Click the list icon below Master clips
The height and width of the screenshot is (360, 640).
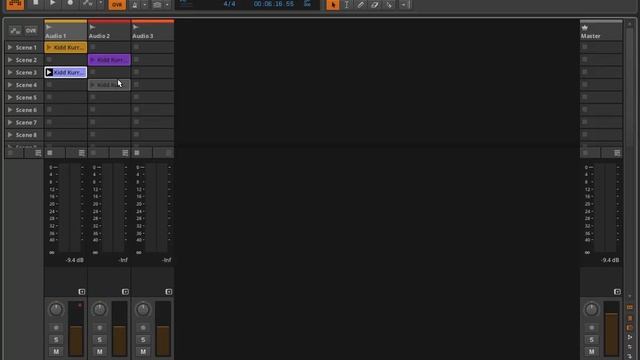[x=617, y=153]
